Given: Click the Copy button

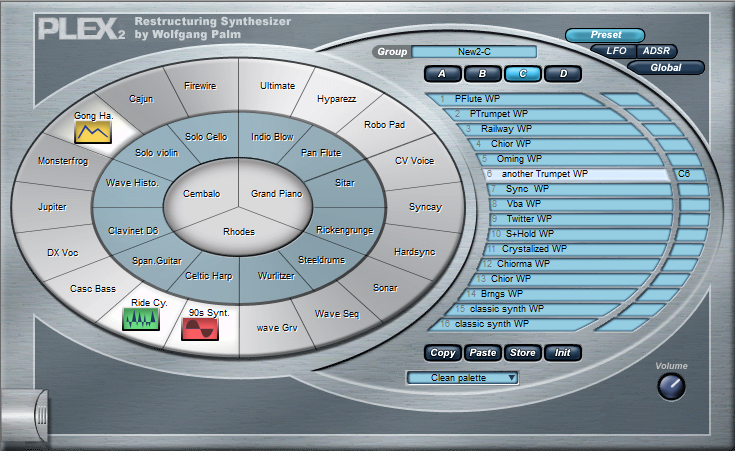Looking at the screenshot, I should tap(442, 353).
